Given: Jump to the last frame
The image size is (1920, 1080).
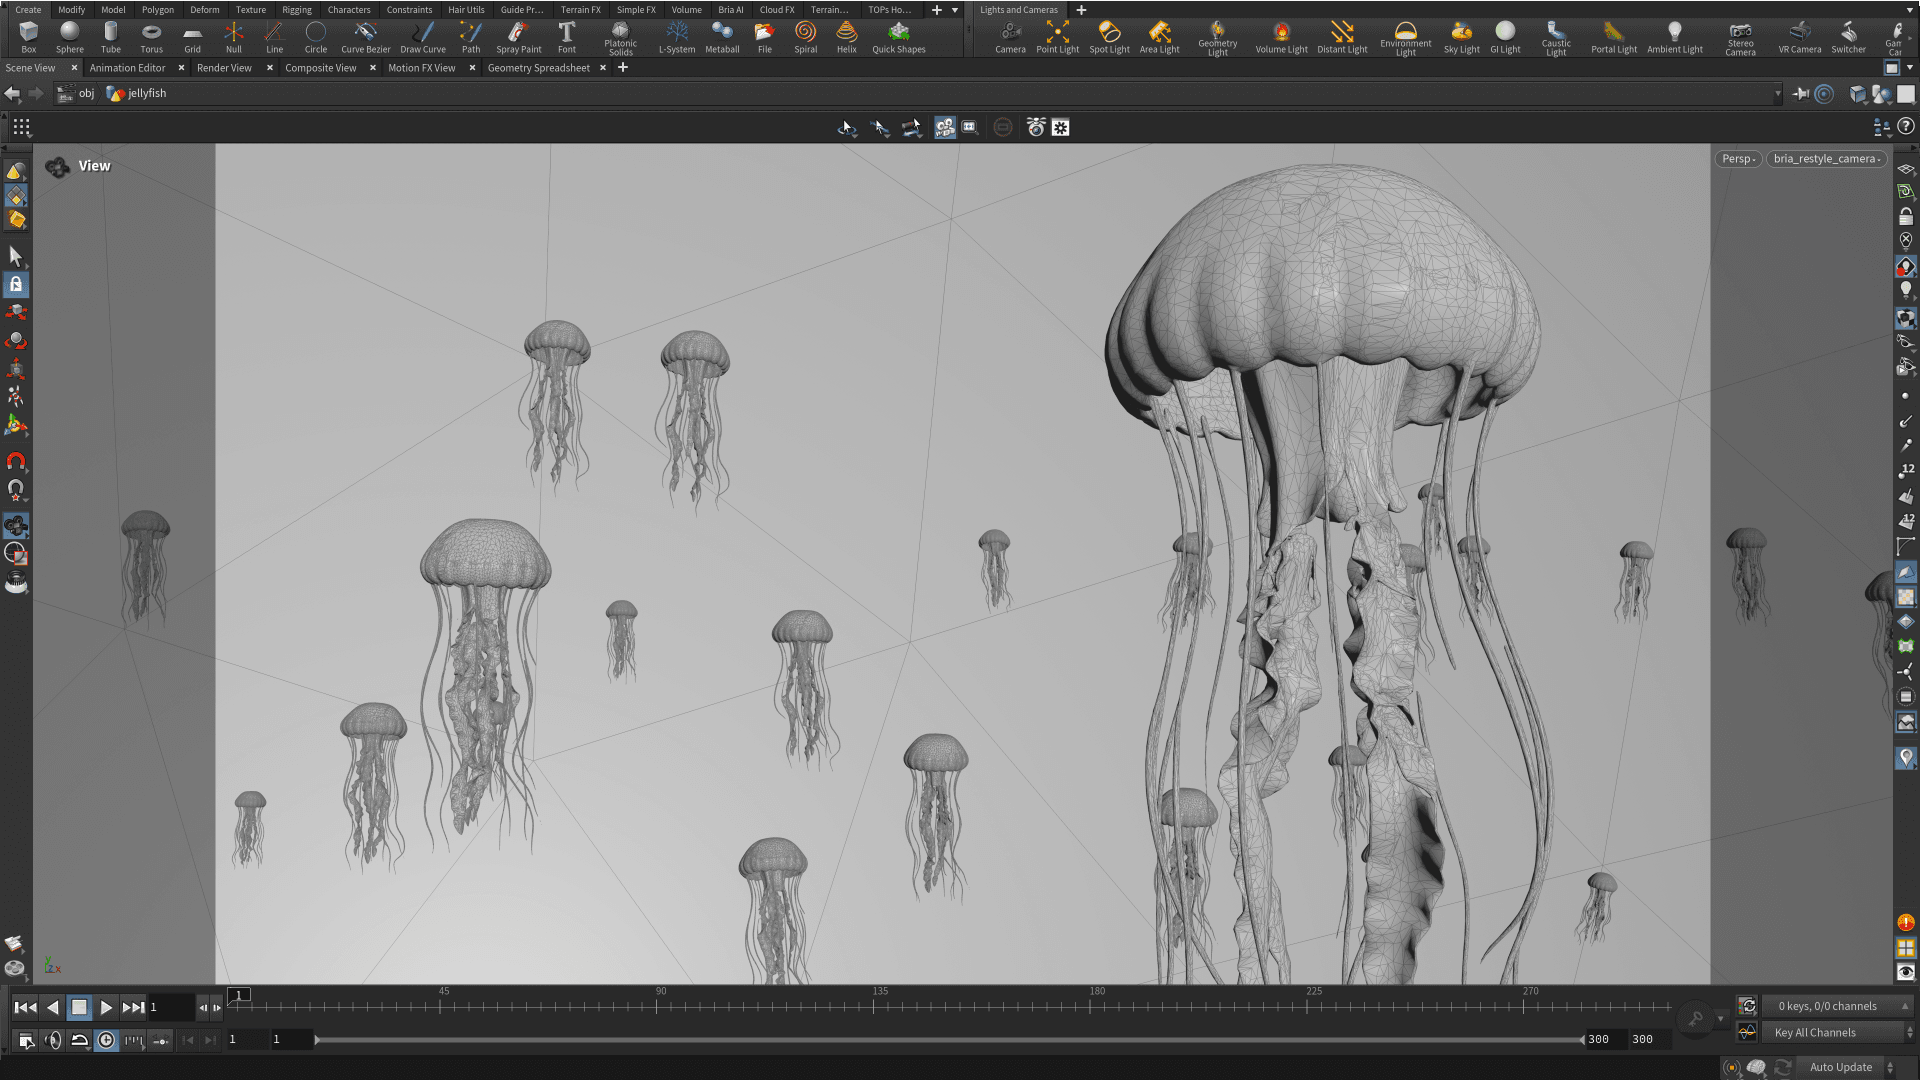Looking at the screenshot, I should 133,1007.
